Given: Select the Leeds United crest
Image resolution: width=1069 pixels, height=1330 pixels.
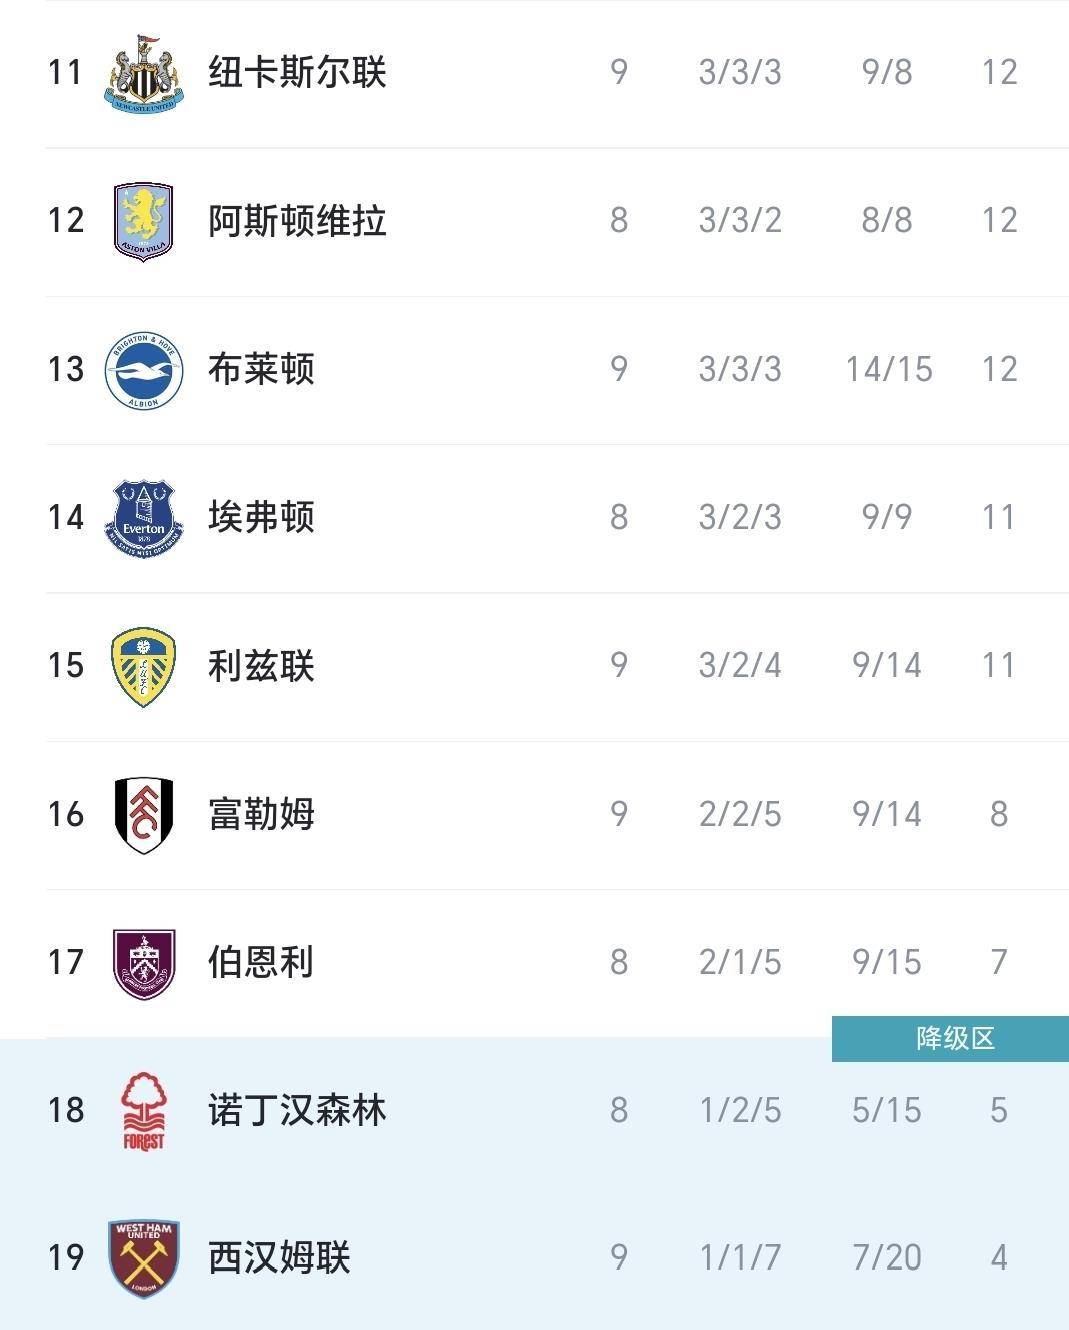Looking at the screenshot, I should [143, 666].
